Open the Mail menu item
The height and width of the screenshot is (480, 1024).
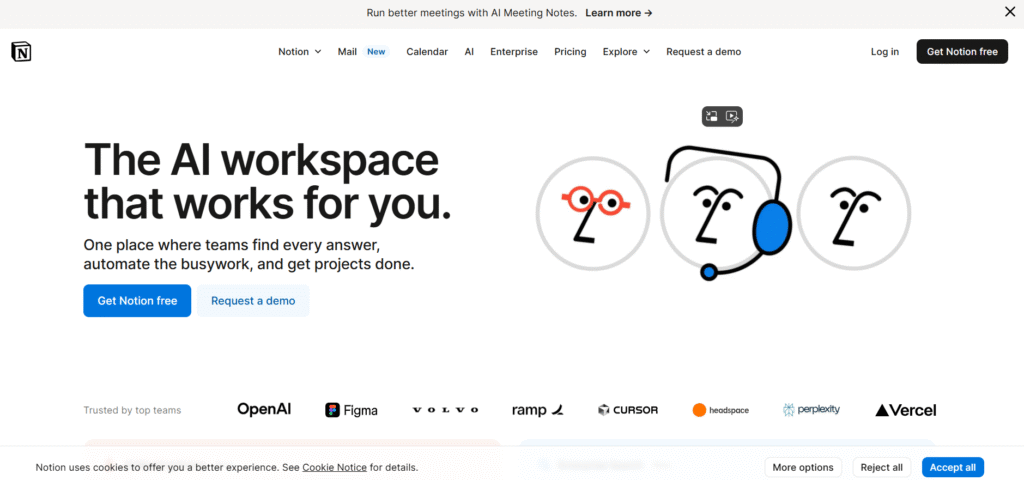[347, 52]
